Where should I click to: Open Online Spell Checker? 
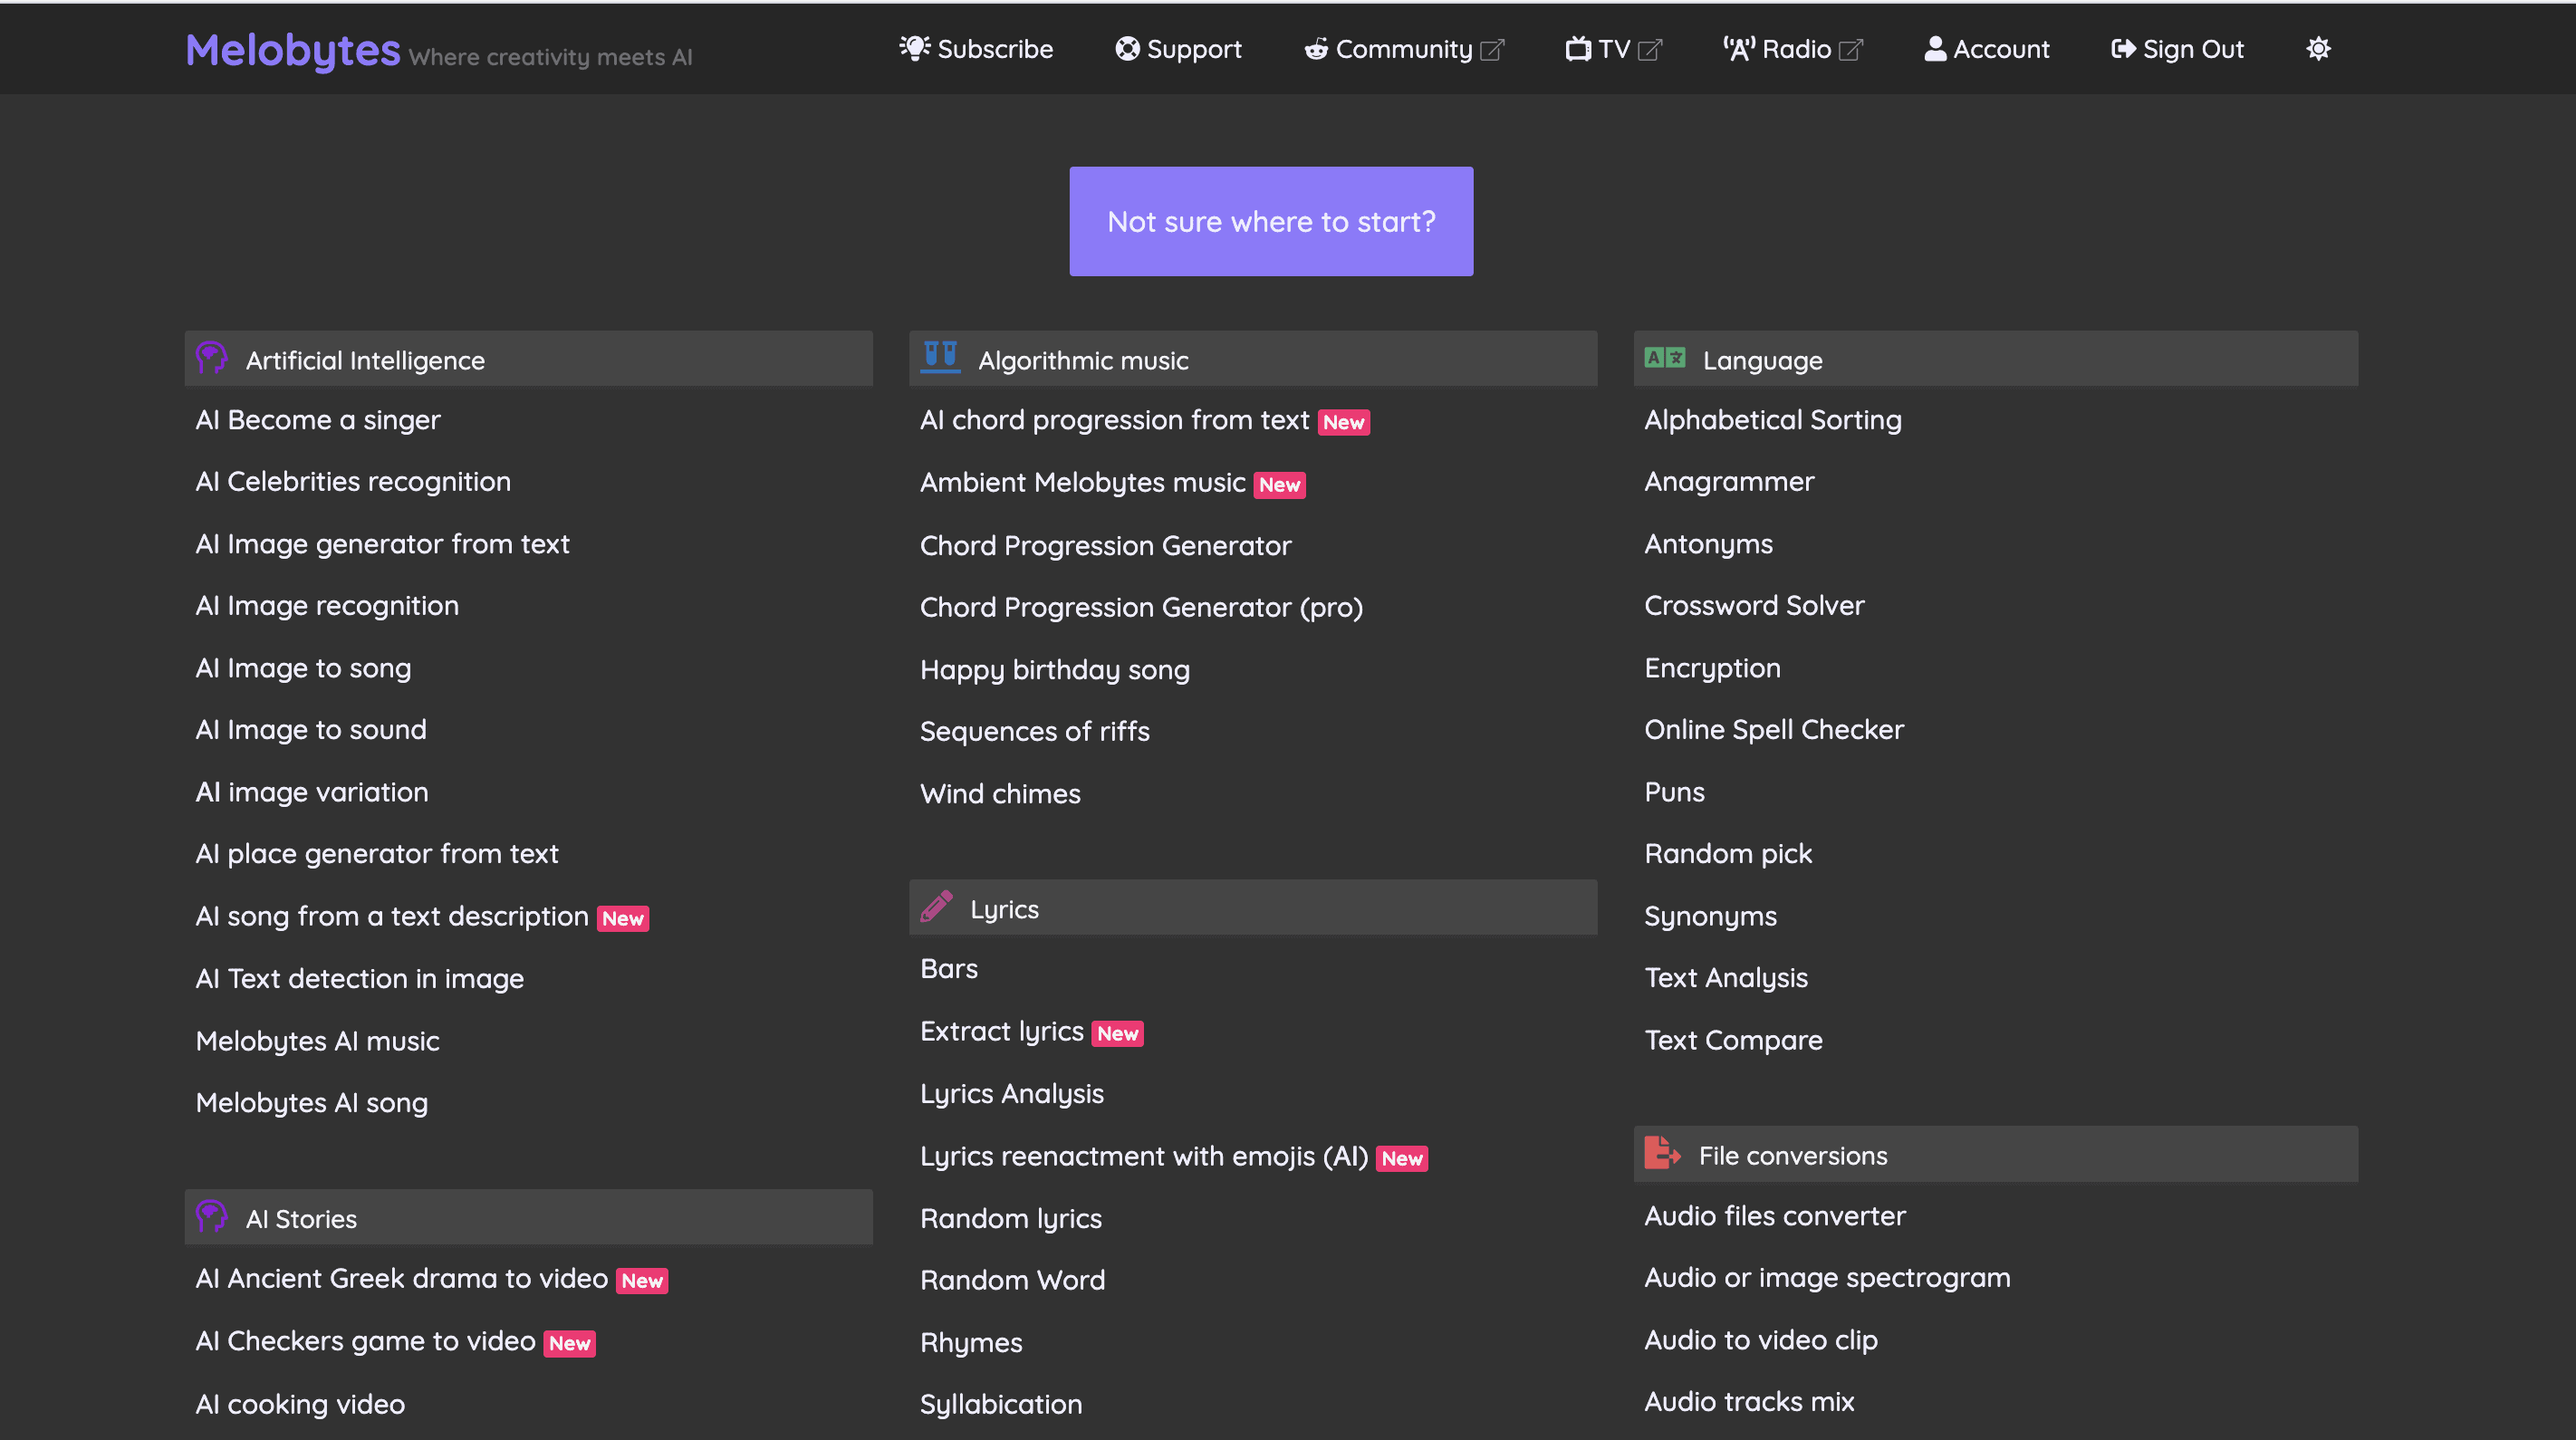tap(1774, 730)
